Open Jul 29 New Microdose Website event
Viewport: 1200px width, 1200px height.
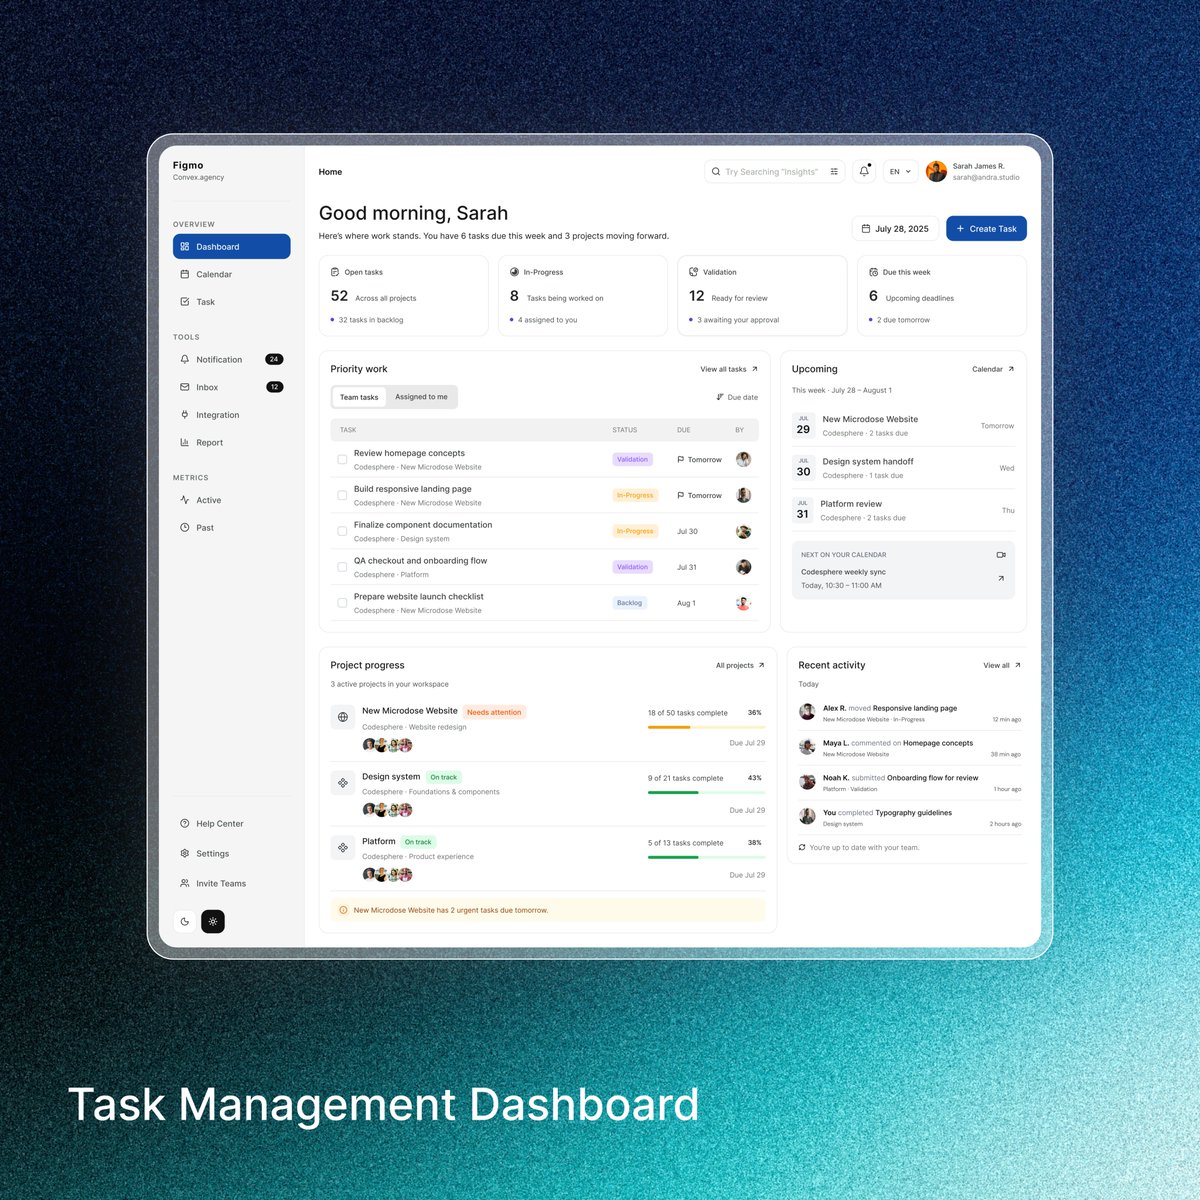pyautogui.click(x=903, y=426)
